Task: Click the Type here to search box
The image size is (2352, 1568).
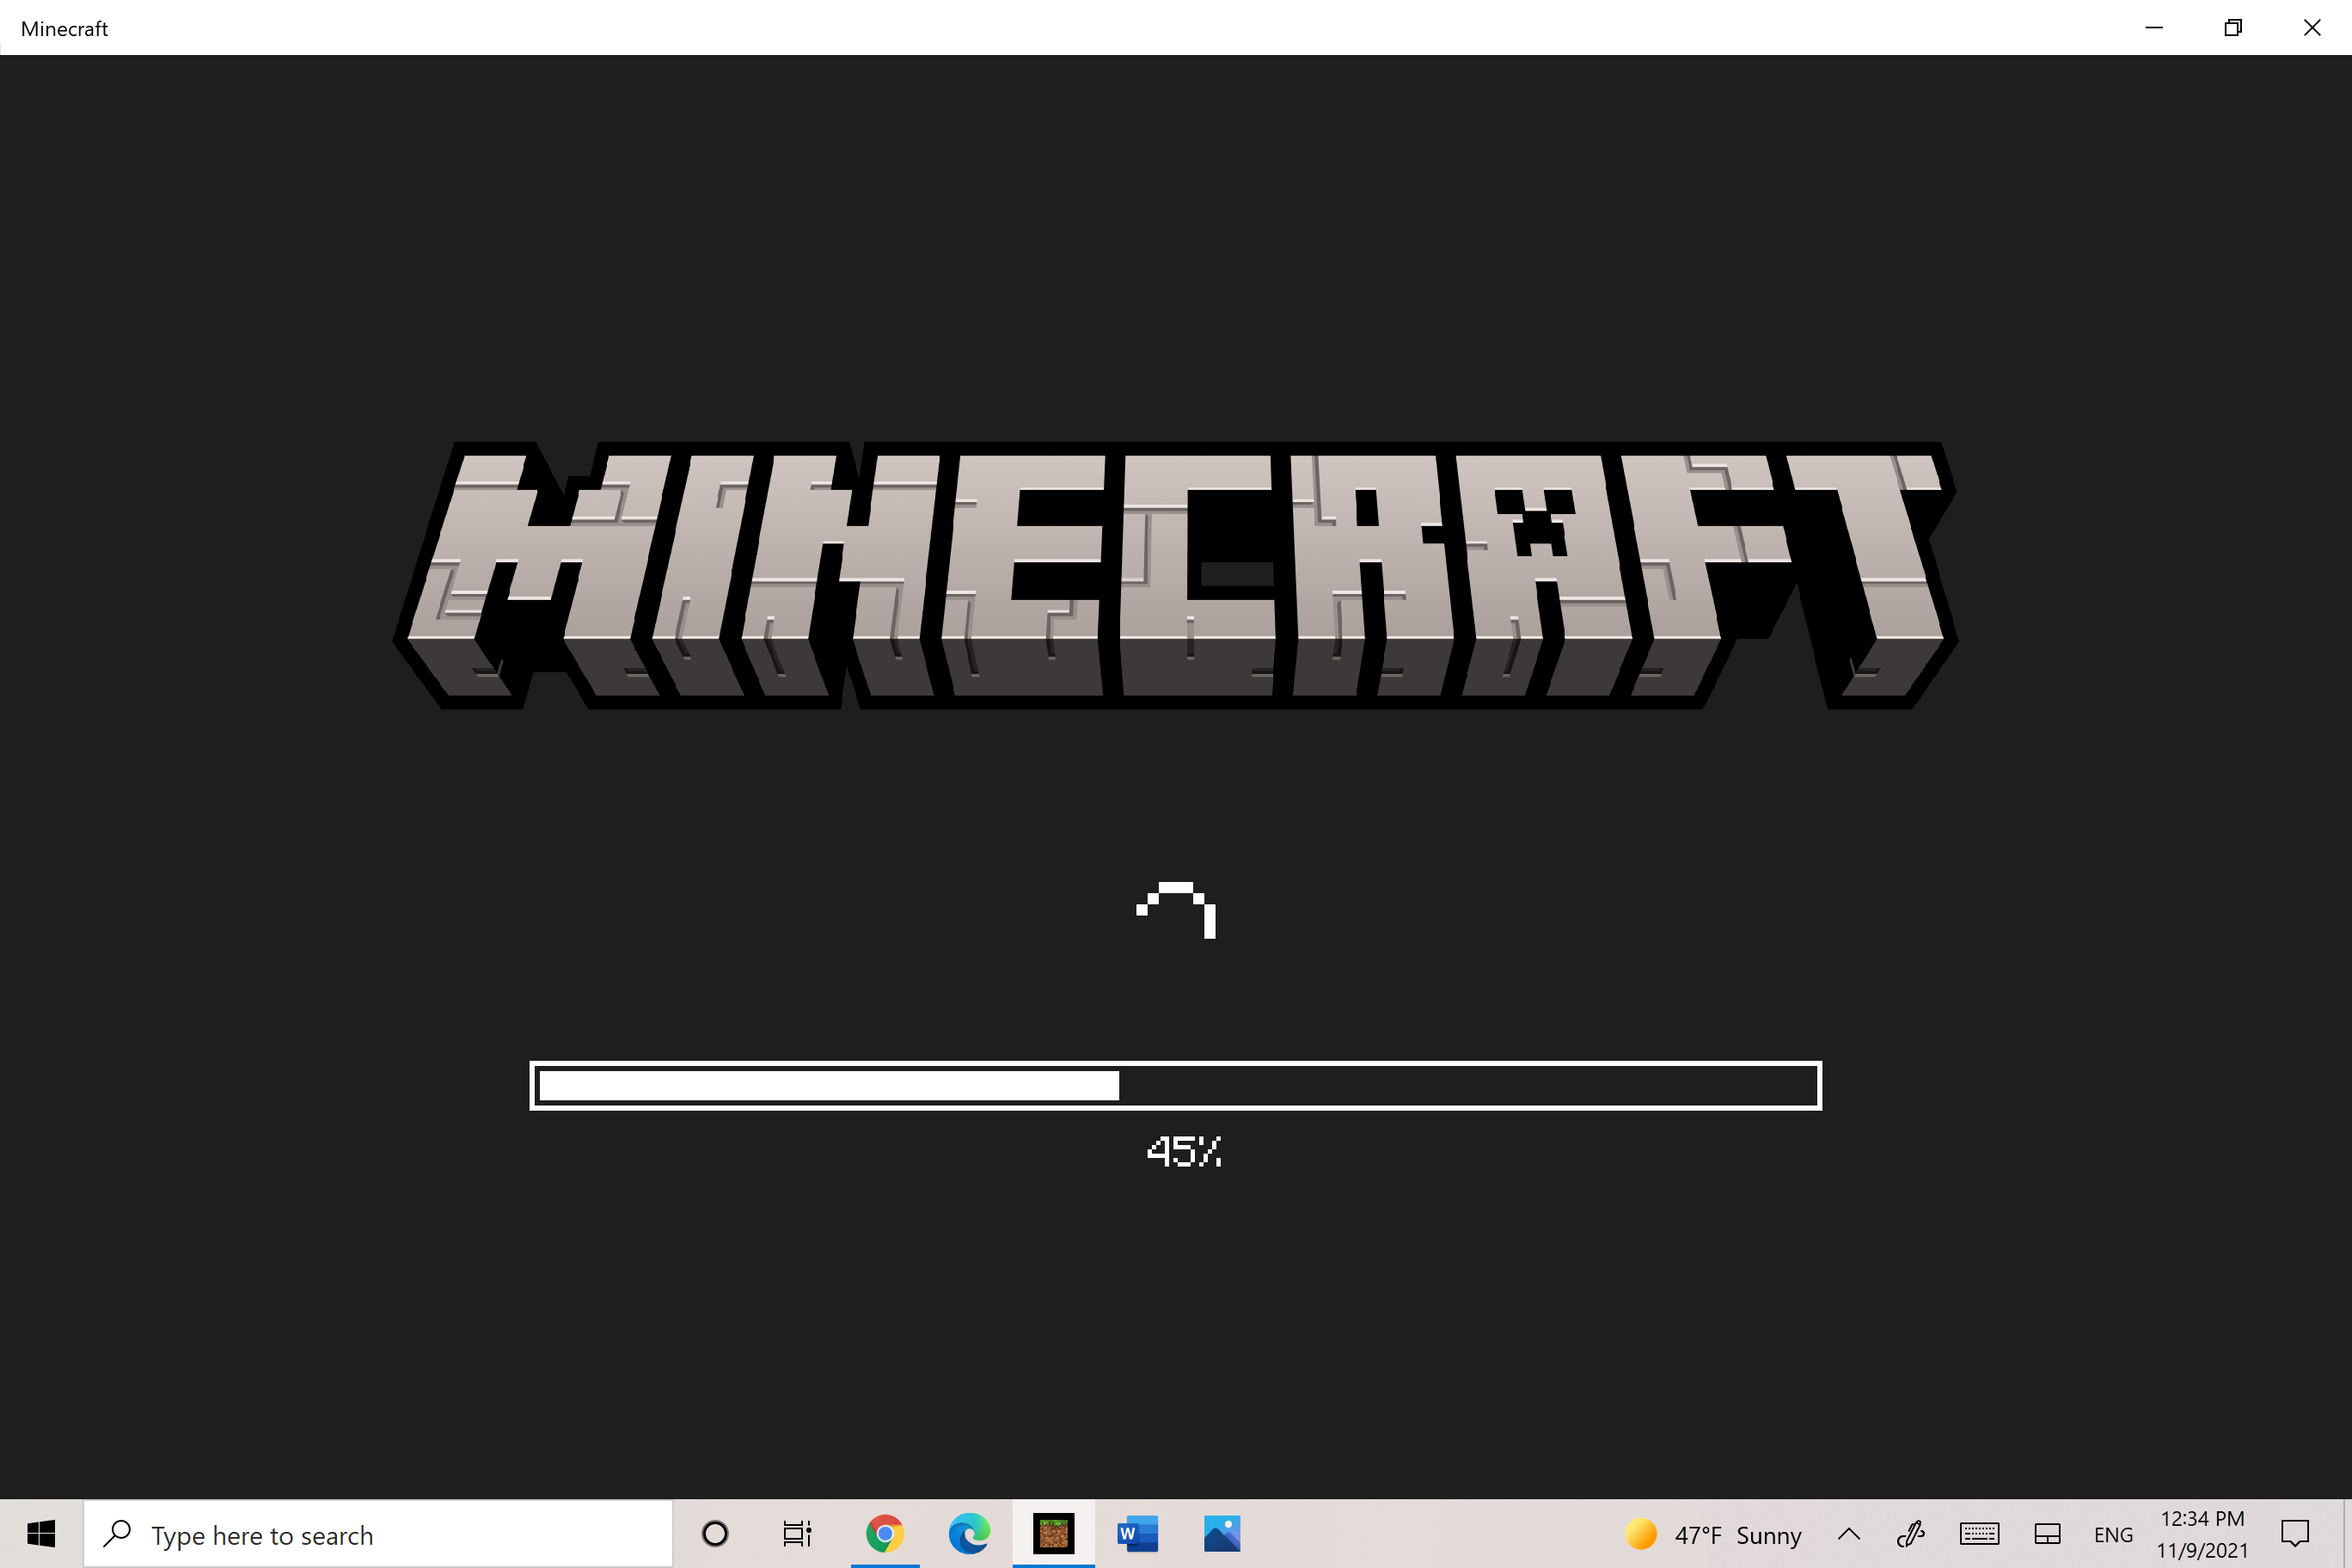Action: (x=378, y=1534)
